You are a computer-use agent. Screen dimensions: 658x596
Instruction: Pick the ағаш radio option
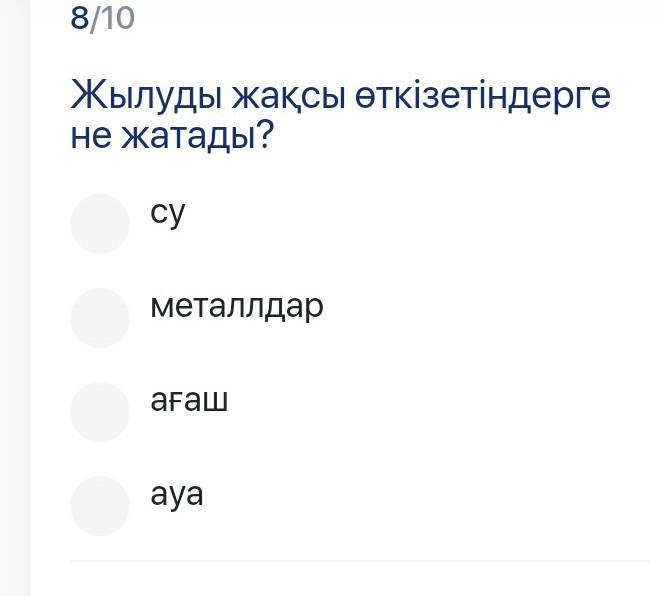100,412
